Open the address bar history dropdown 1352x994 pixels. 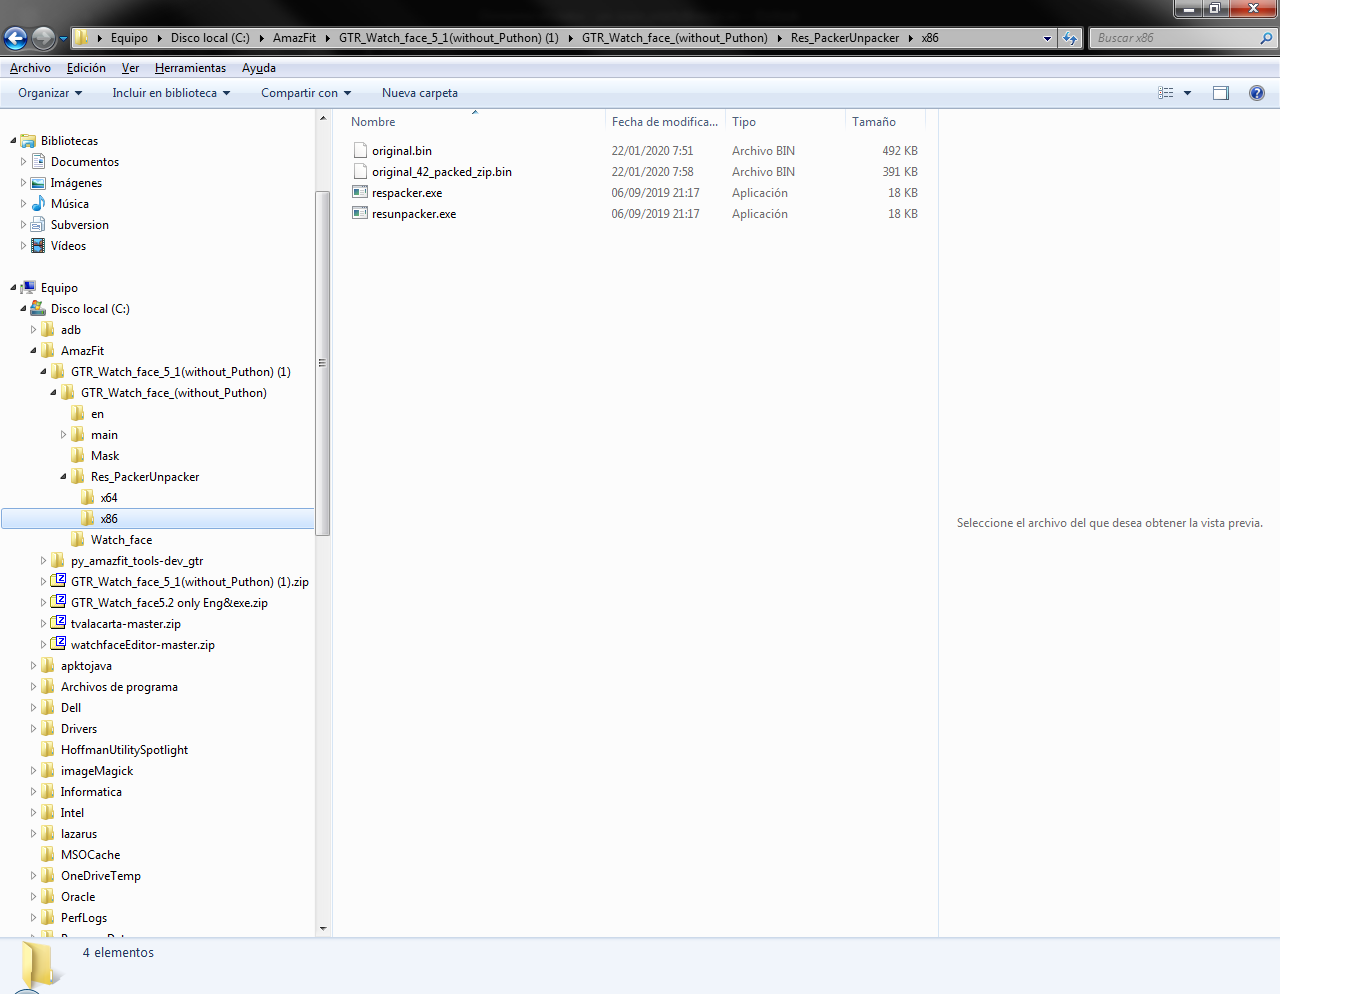tap(1047, 38)
